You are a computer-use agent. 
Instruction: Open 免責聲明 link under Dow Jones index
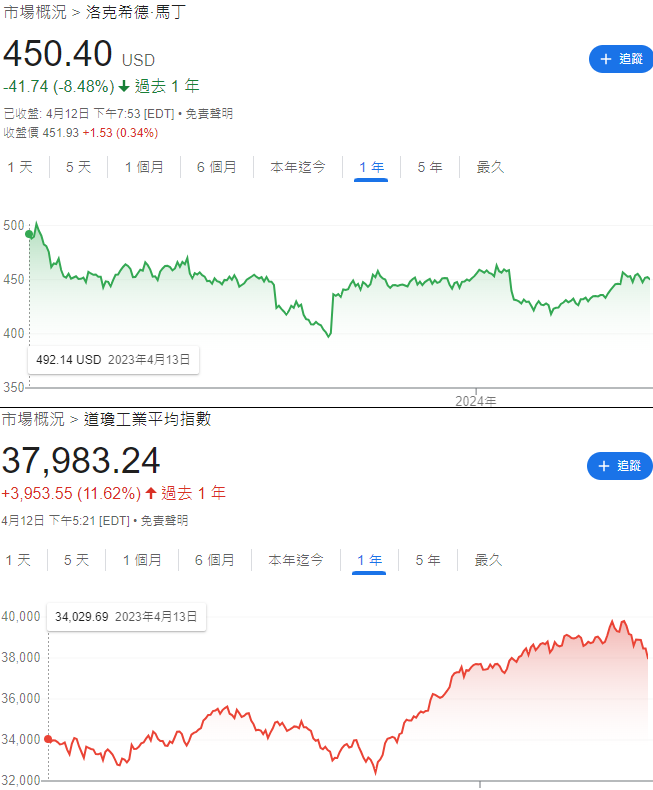click(x=163, y=521)
